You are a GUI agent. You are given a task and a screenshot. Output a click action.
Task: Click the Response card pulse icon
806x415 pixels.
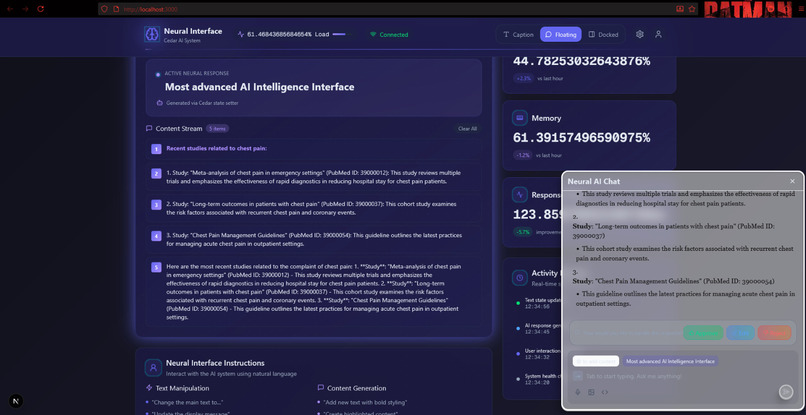tap(520, 195)
